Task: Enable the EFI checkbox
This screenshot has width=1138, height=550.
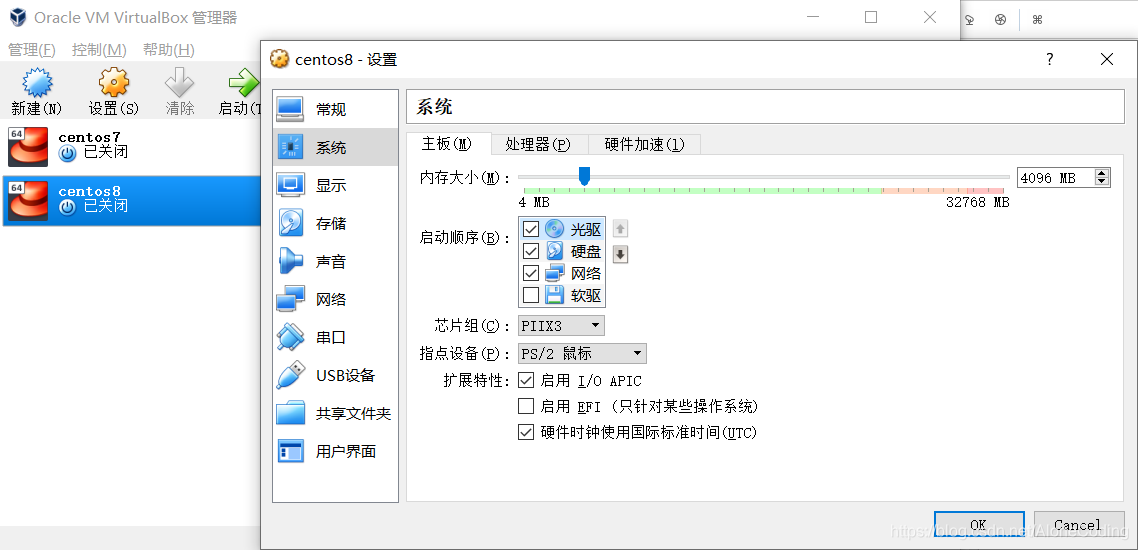Action: (x=525, y=406)
